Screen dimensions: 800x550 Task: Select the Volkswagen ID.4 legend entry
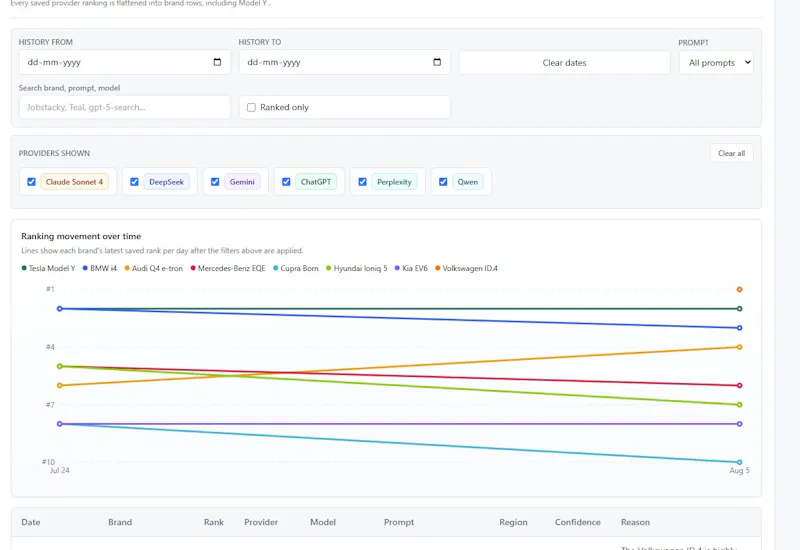point(466,268)
